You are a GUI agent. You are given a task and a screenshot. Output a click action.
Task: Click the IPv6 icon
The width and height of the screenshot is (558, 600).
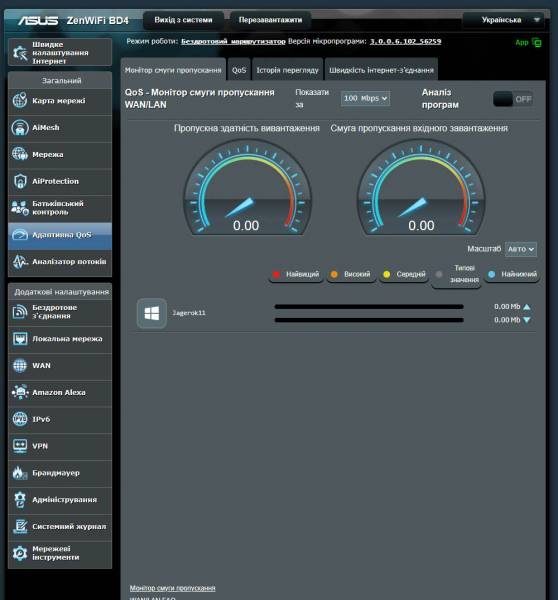(x=20, y=419)
